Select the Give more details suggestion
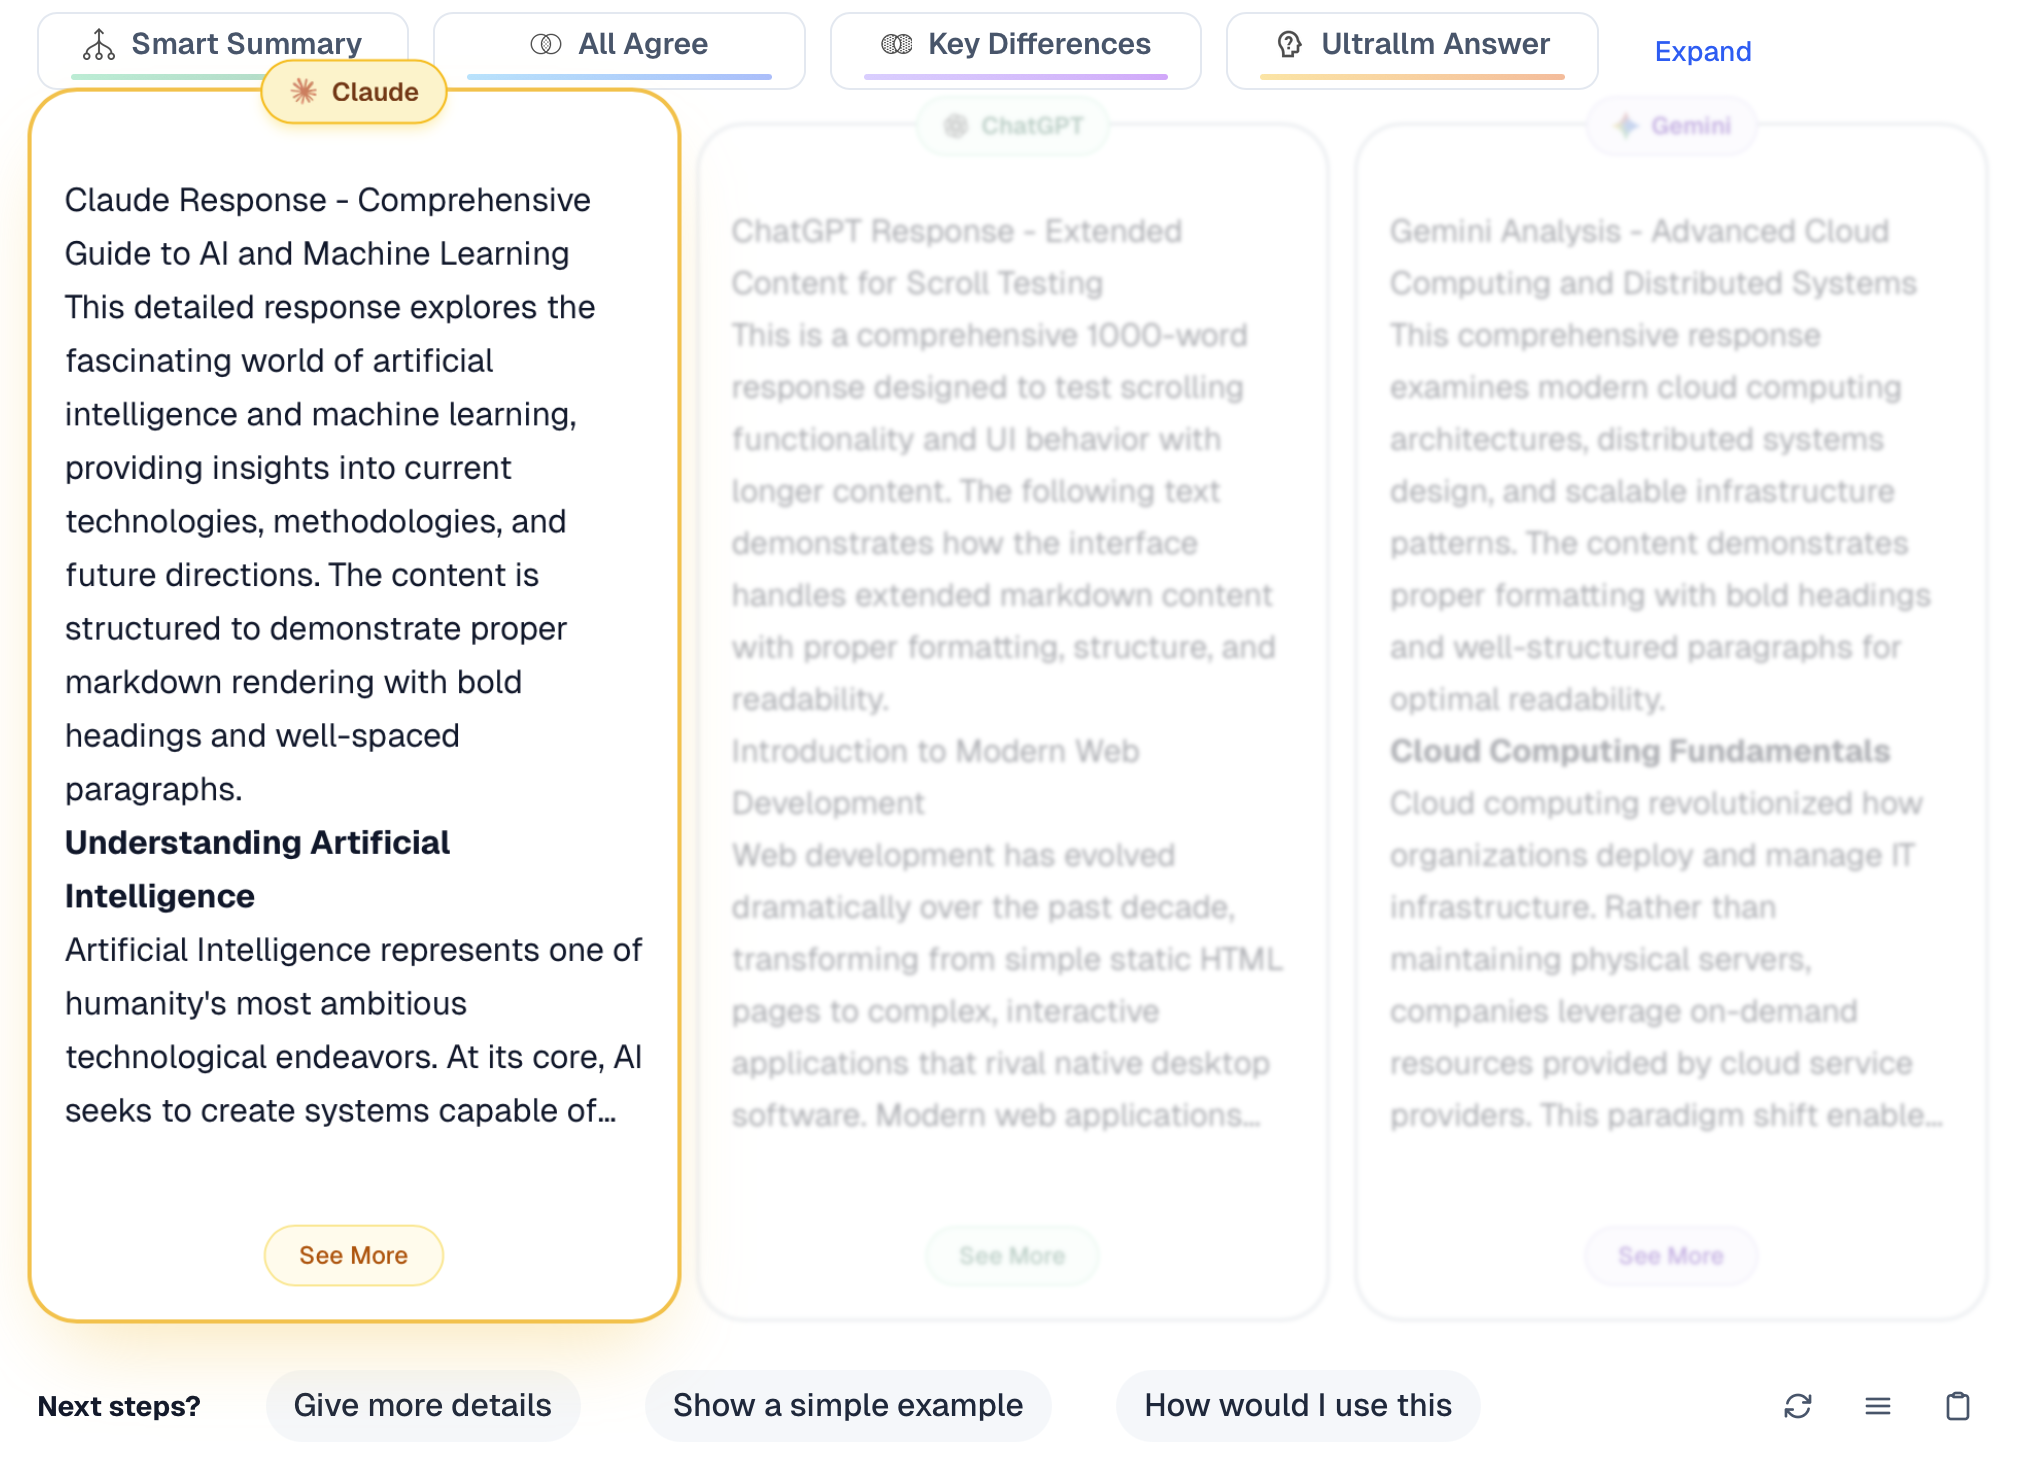2038x1462 pixels. pyautogui.click(x=422, y=1405)
